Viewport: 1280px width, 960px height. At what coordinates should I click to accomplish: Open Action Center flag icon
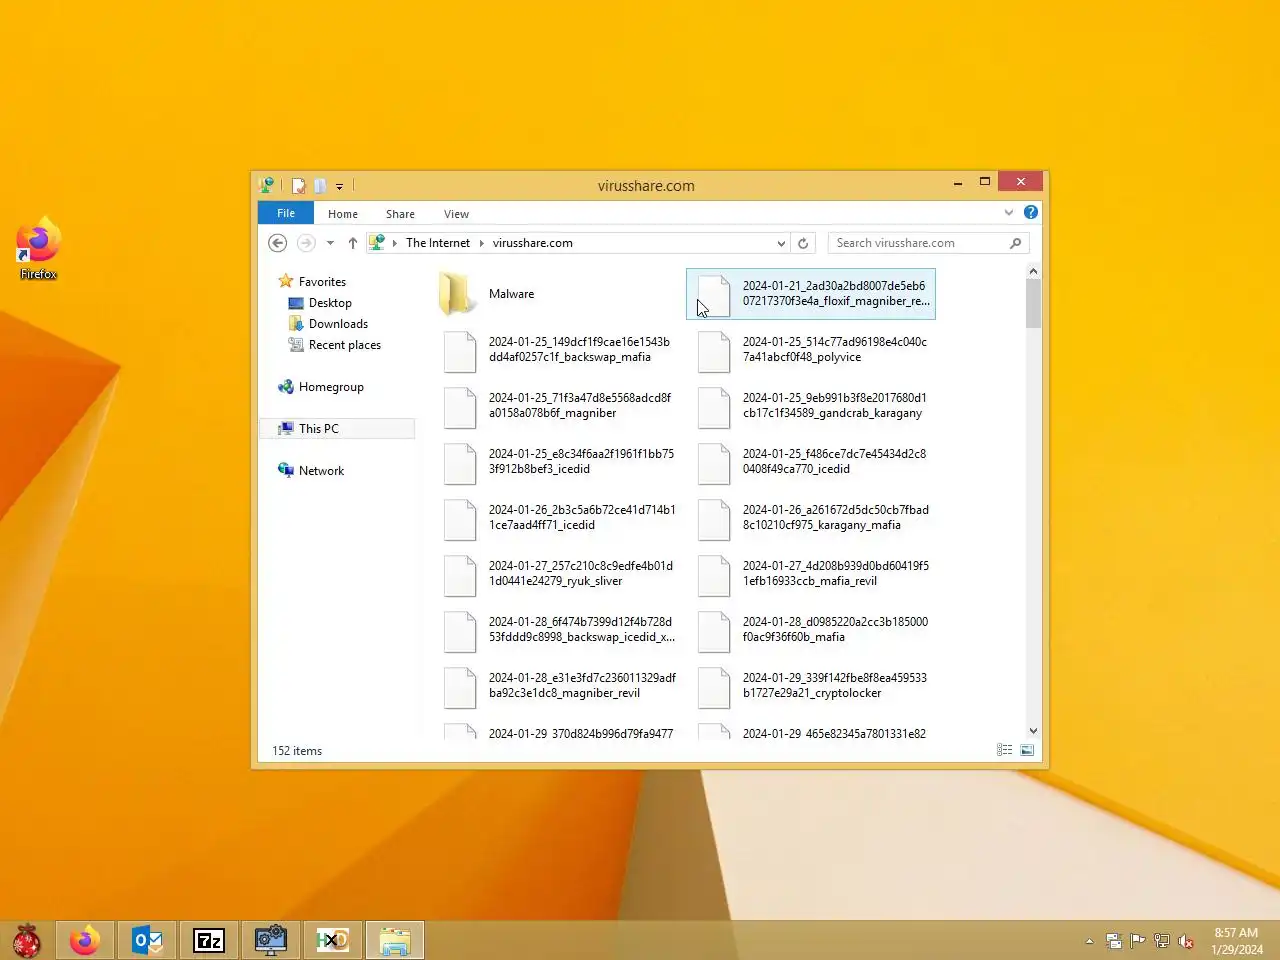pos(1138,941)
